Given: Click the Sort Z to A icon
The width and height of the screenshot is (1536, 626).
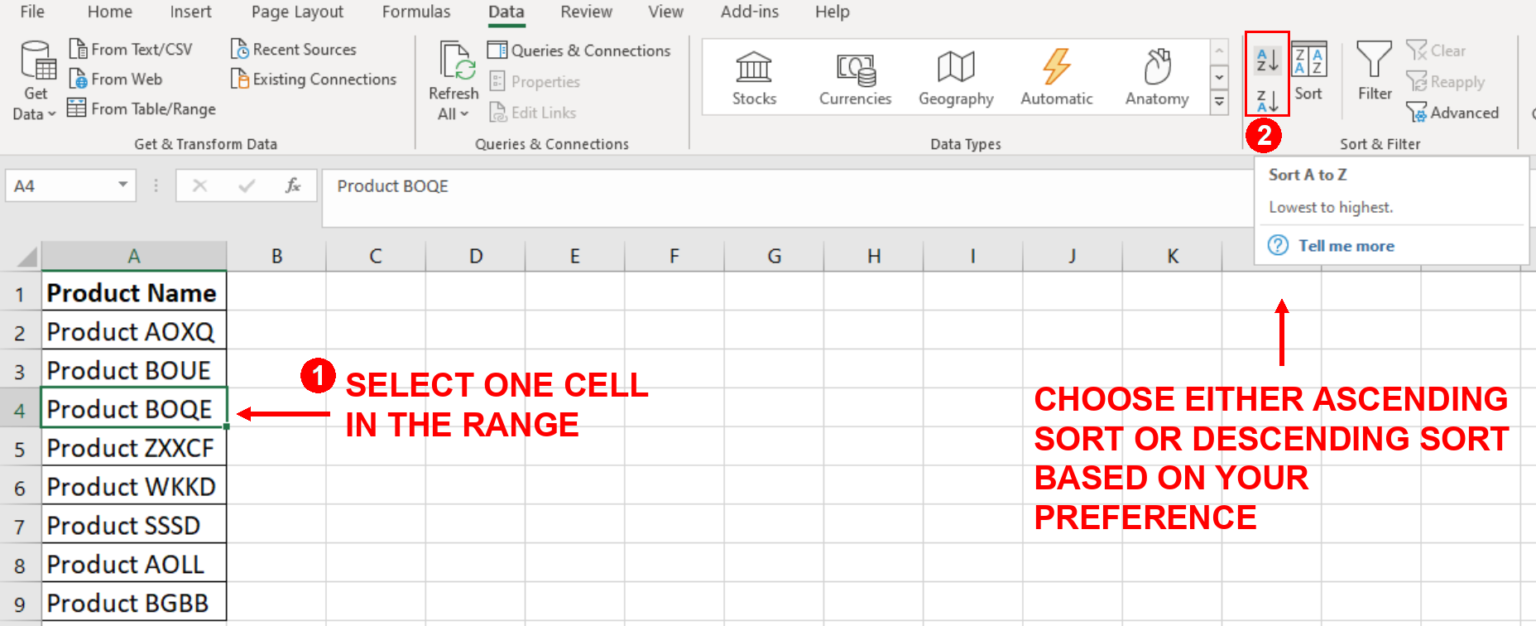Looking at the screenshot, I should tap(1267, 98).
